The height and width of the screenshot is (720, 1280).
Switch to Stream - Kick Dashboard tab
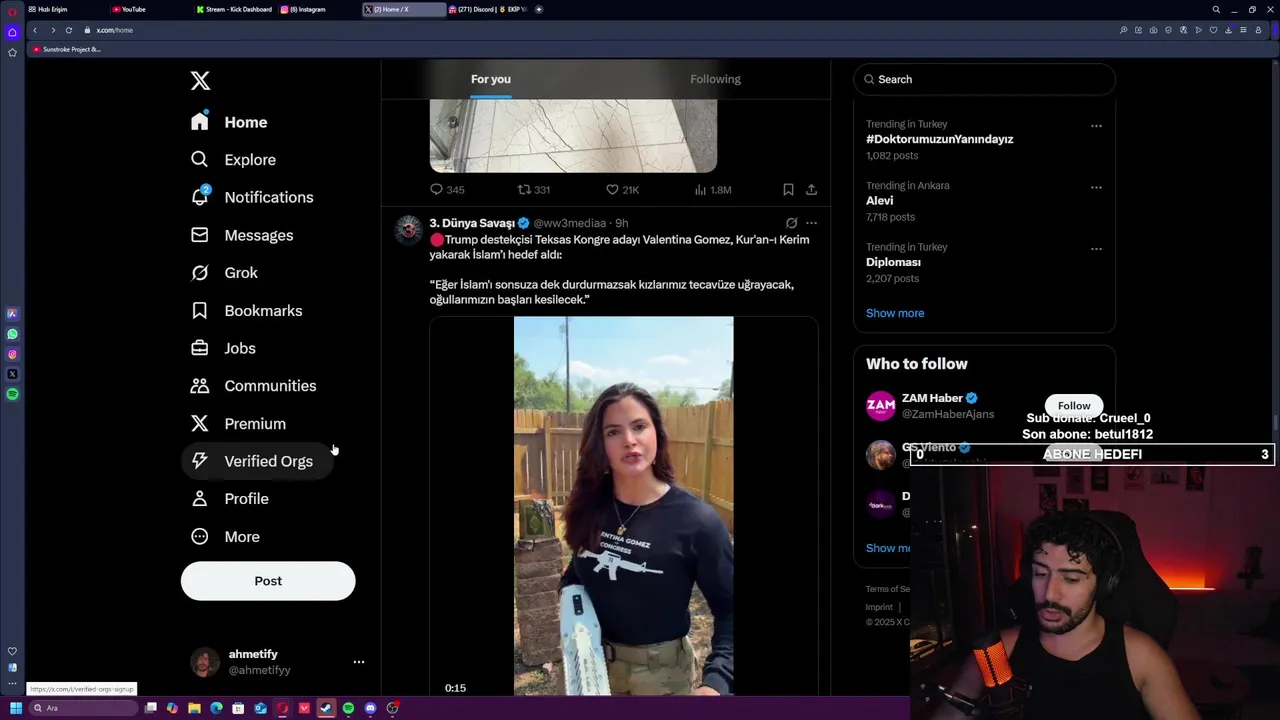tap(234, 9)
